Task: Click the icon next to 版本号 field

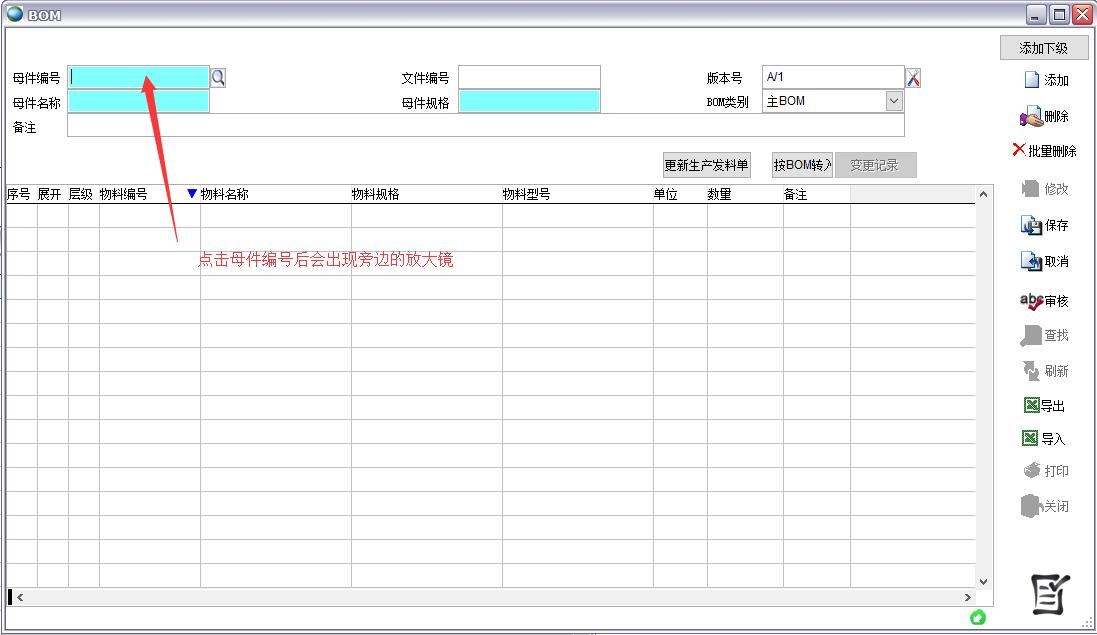Action: pos(913,78)
